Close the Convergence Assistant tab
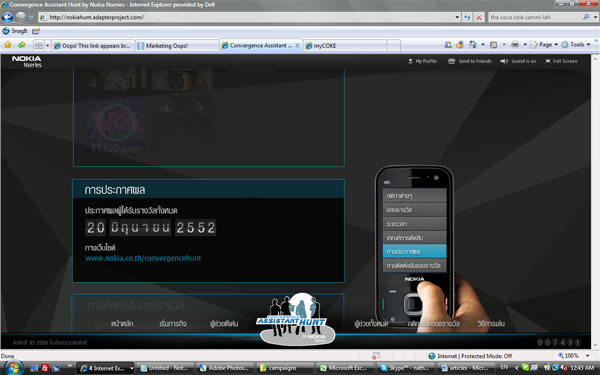Viewport: 600px width, 375px height. tap(297, 45)
